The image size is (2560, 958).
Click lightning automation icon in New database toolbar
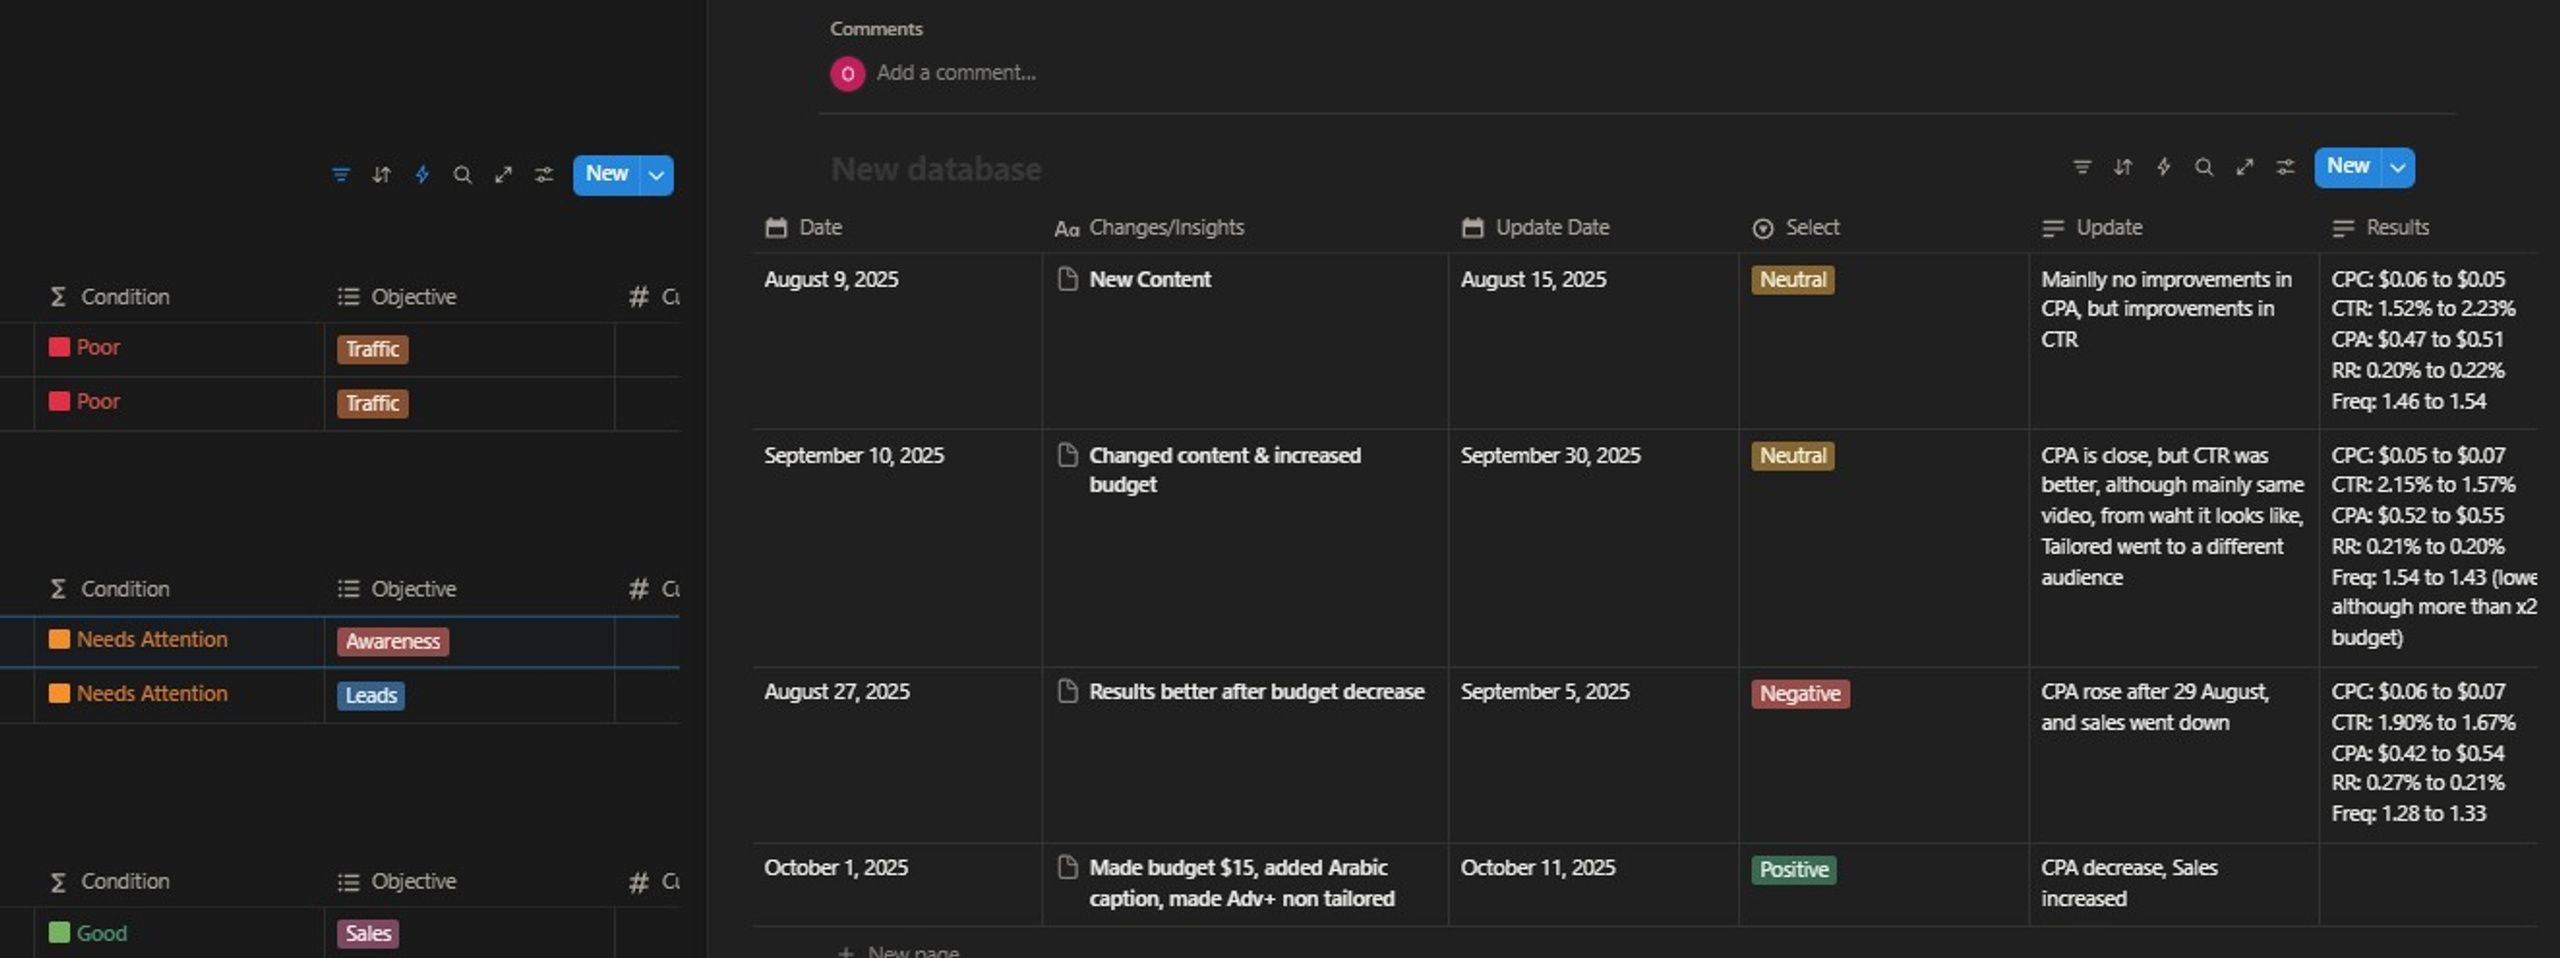pos(2164,167)
